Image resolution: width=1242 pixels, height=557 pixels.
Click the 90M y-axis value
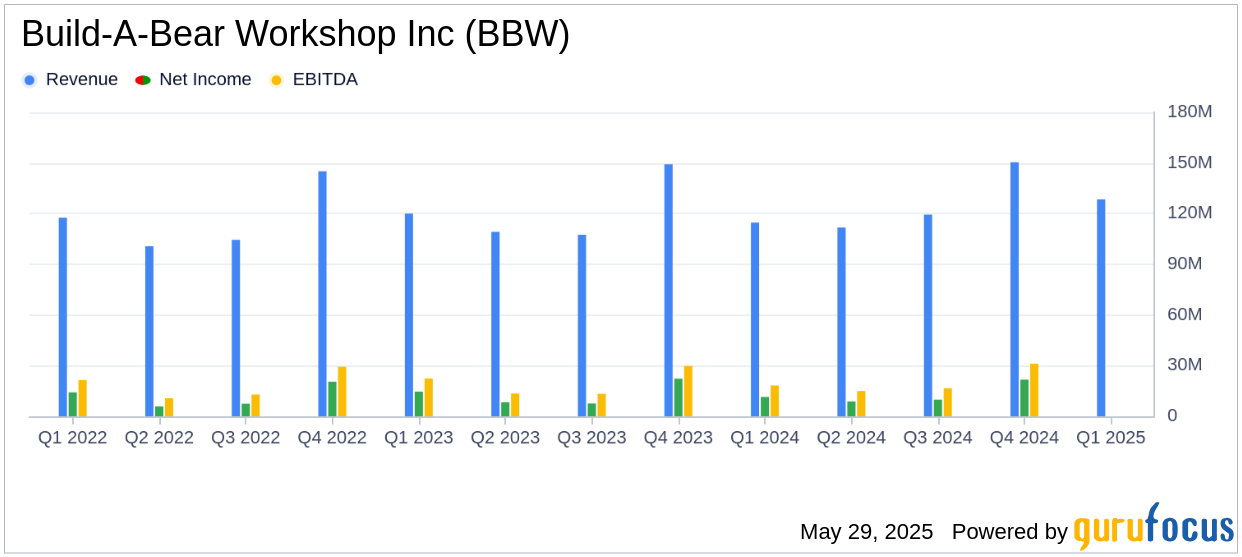tap(1185, 264)
